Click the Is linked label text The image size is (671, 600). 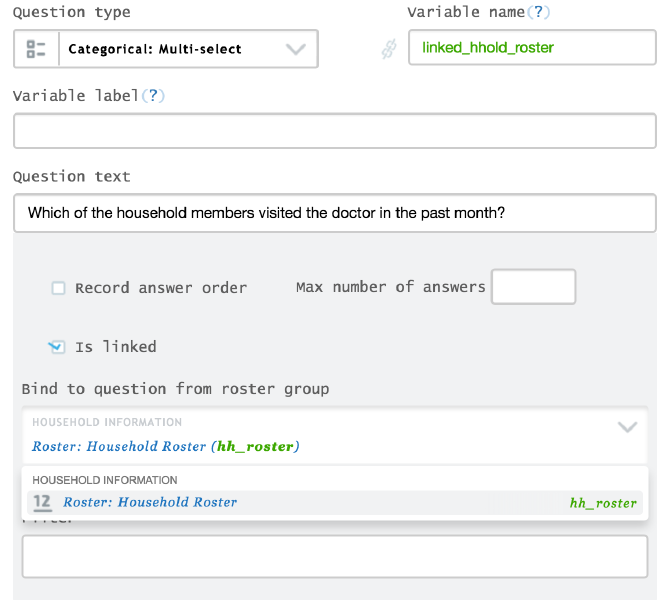116,347
